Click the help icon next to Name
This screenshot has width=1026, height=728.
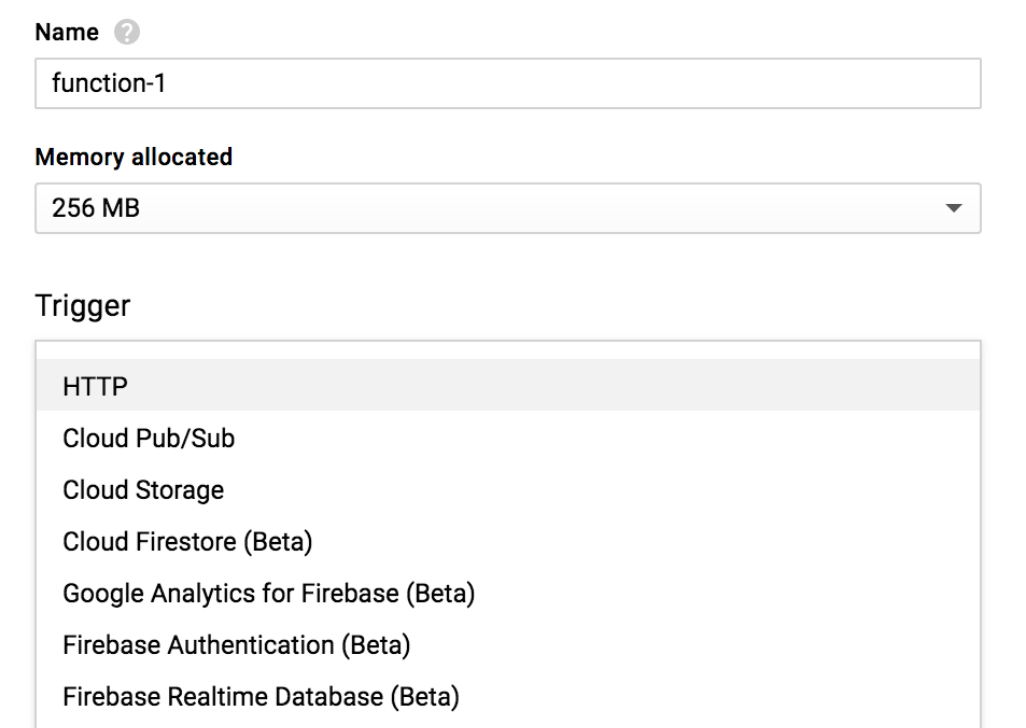[126, 31]
